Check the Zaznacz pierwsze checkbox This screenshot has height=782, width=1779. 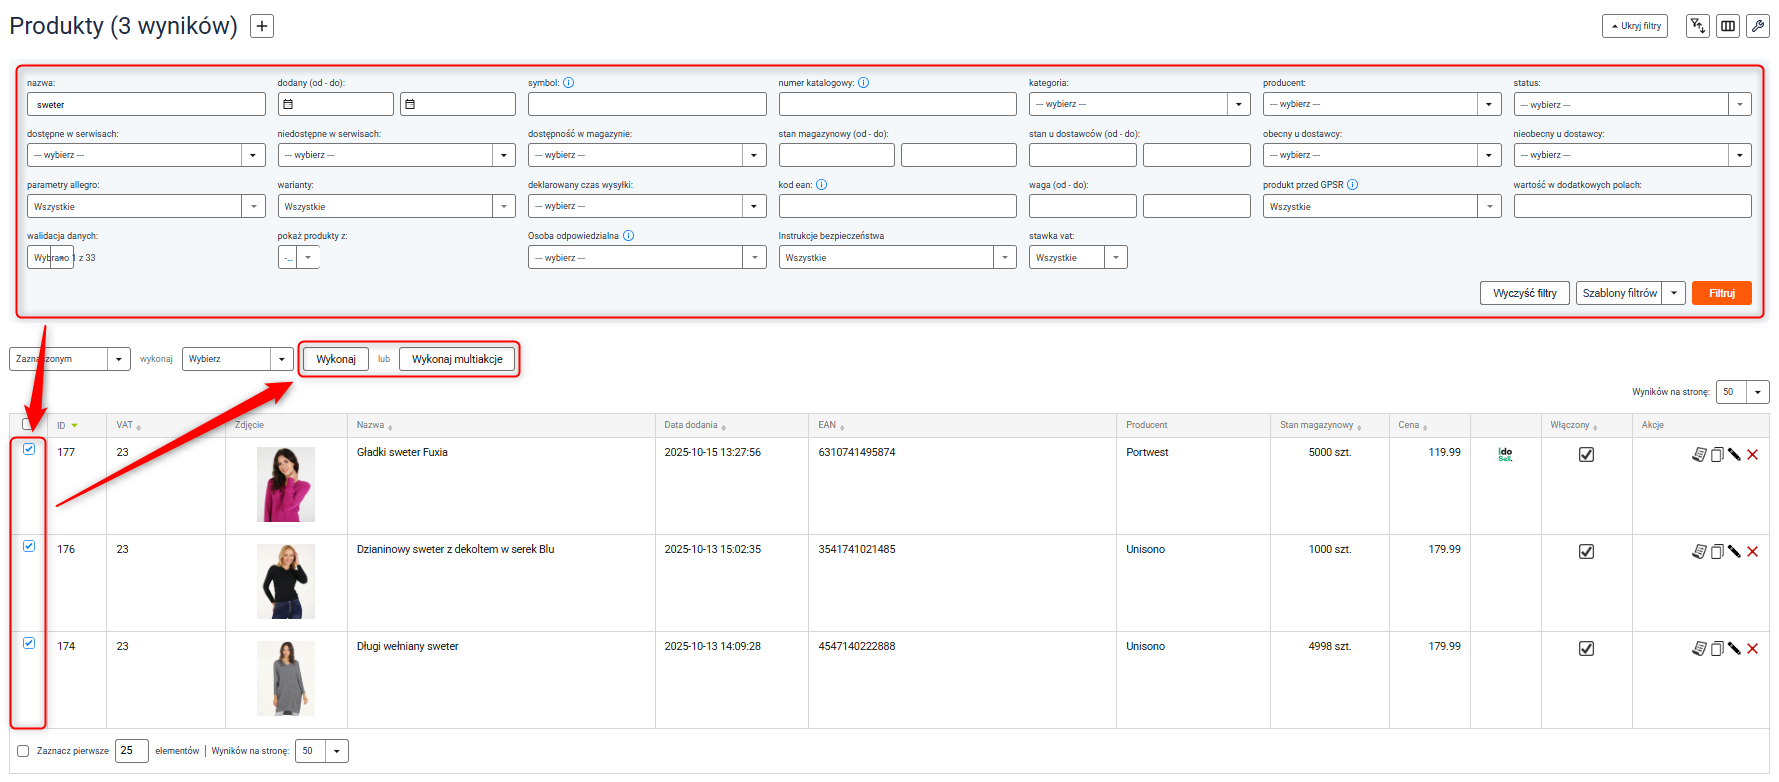(23, 751)
